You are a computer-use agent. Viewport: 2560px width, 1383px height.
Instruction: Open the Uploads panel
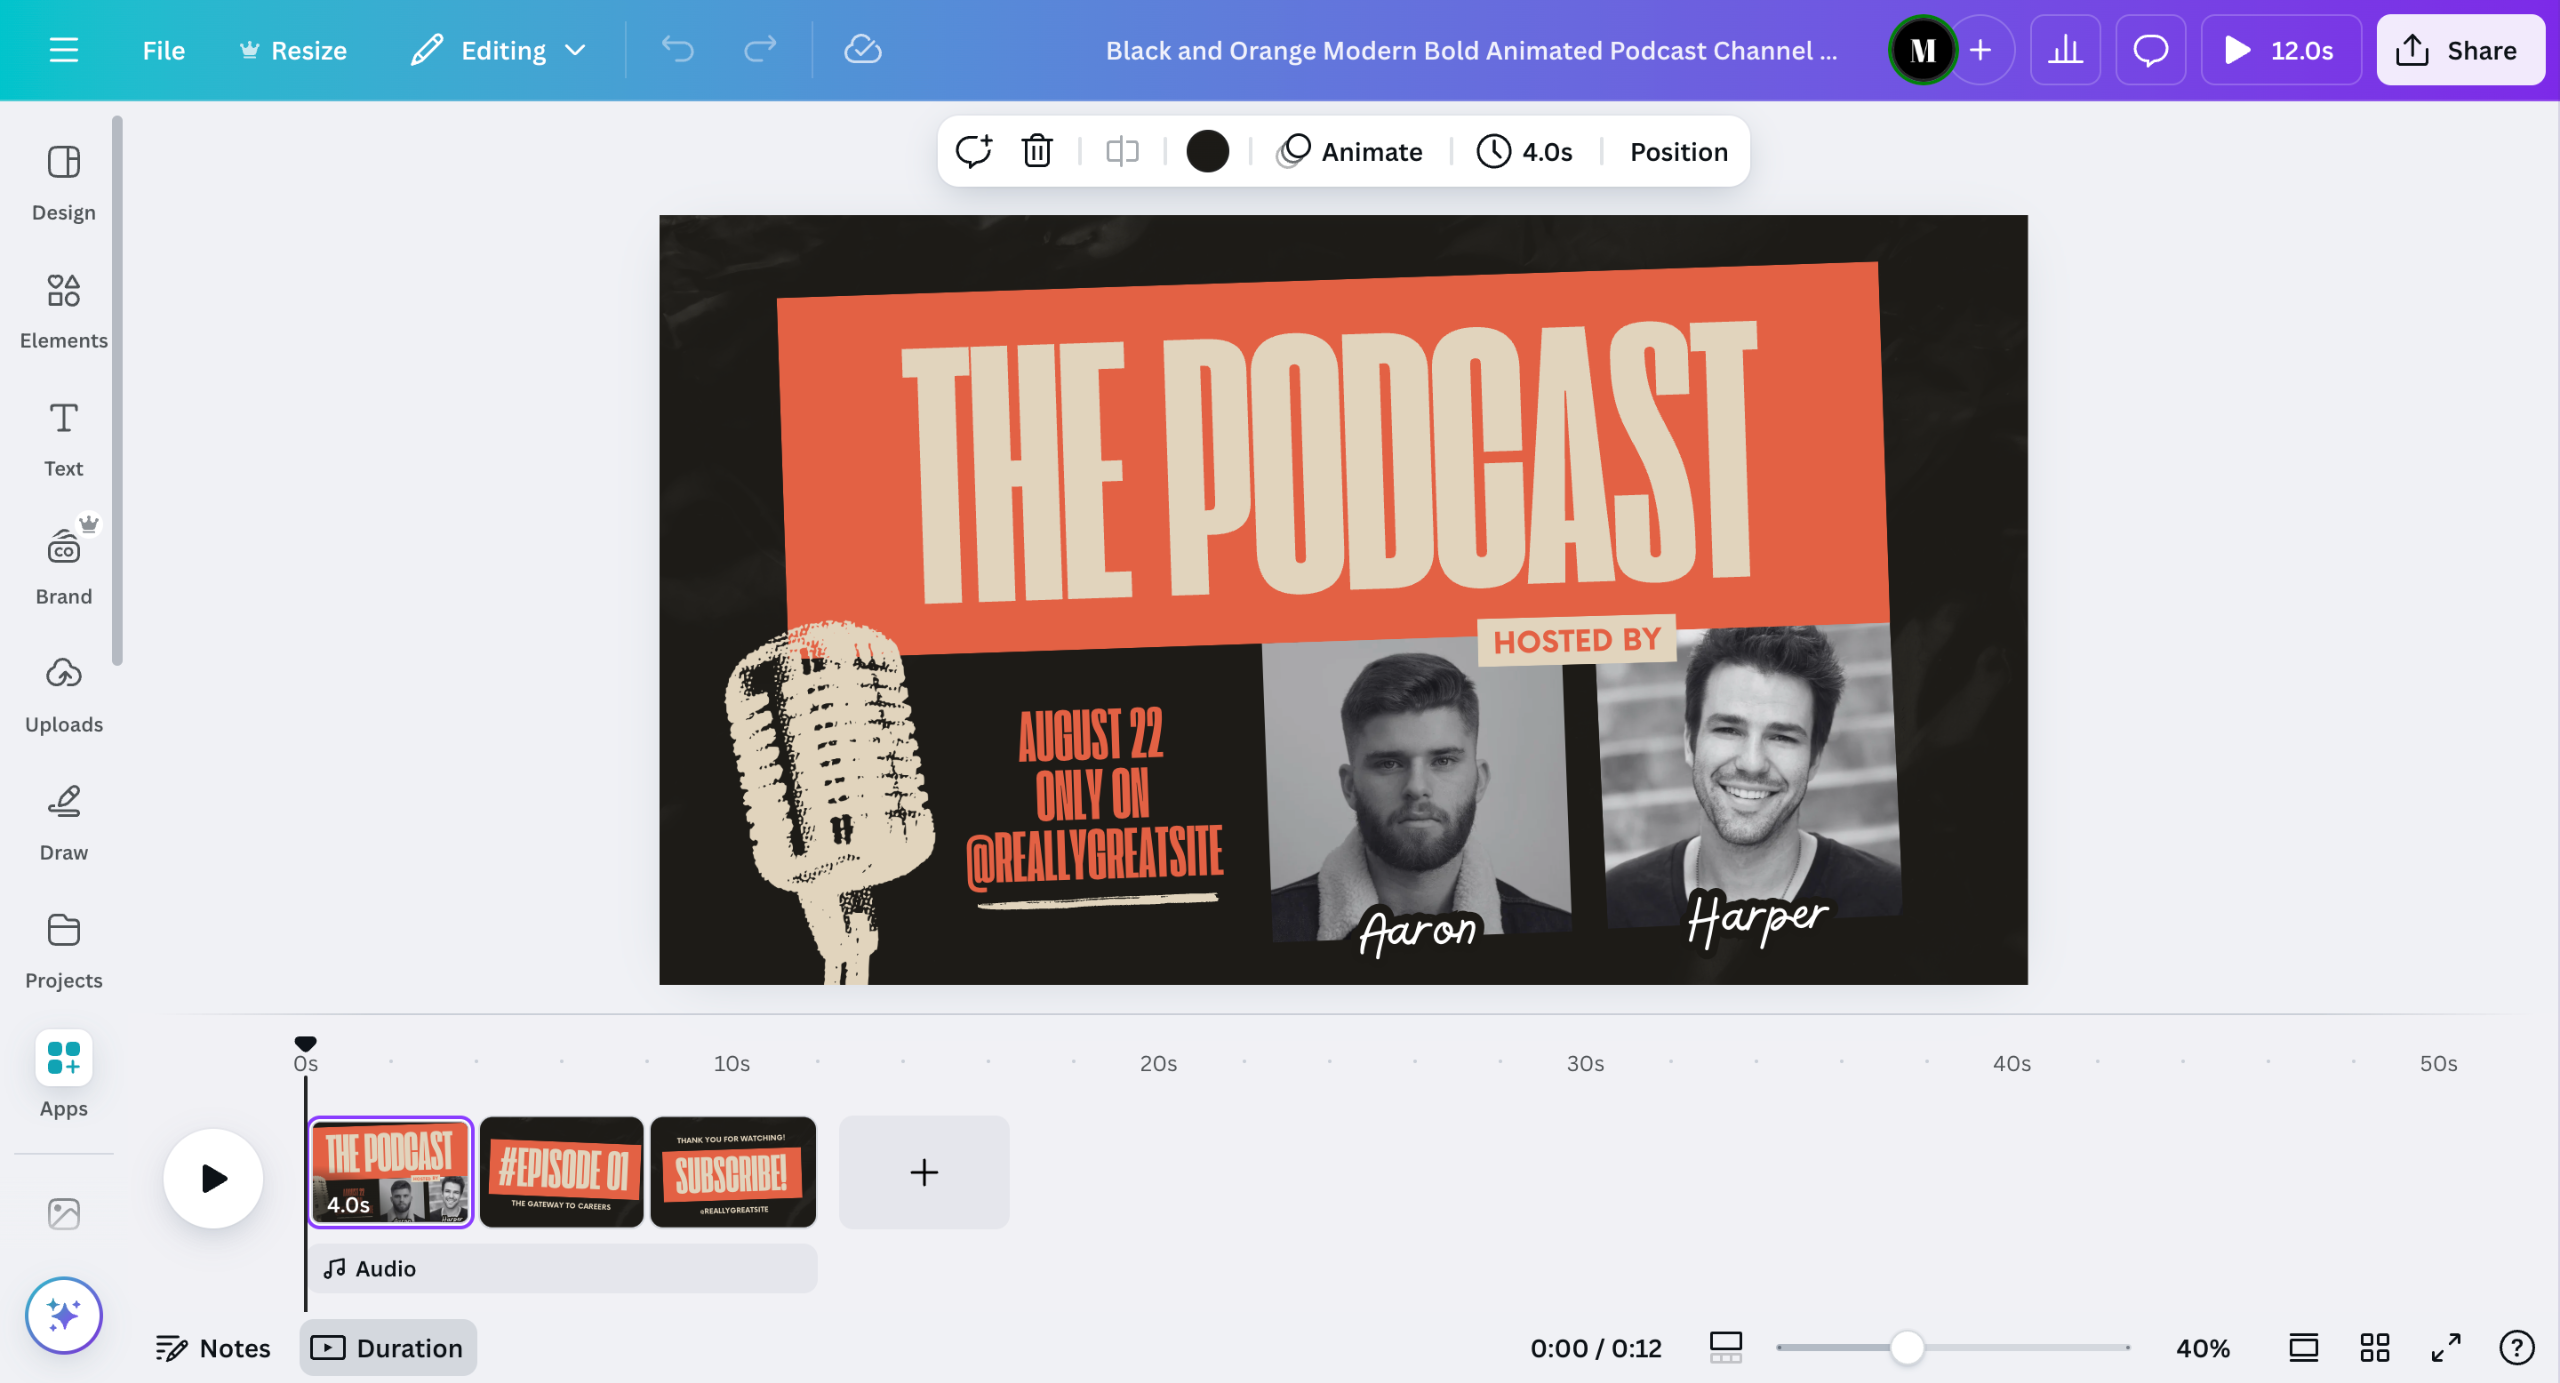tap(63, 694)
